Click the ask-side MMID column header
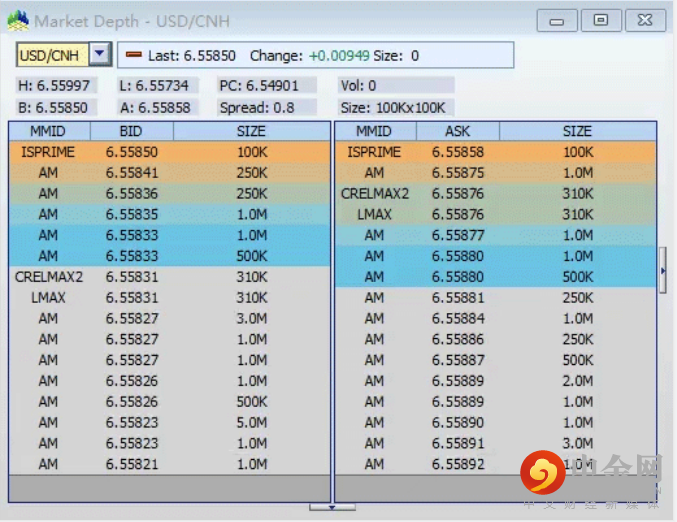 (x=374, y=131)
